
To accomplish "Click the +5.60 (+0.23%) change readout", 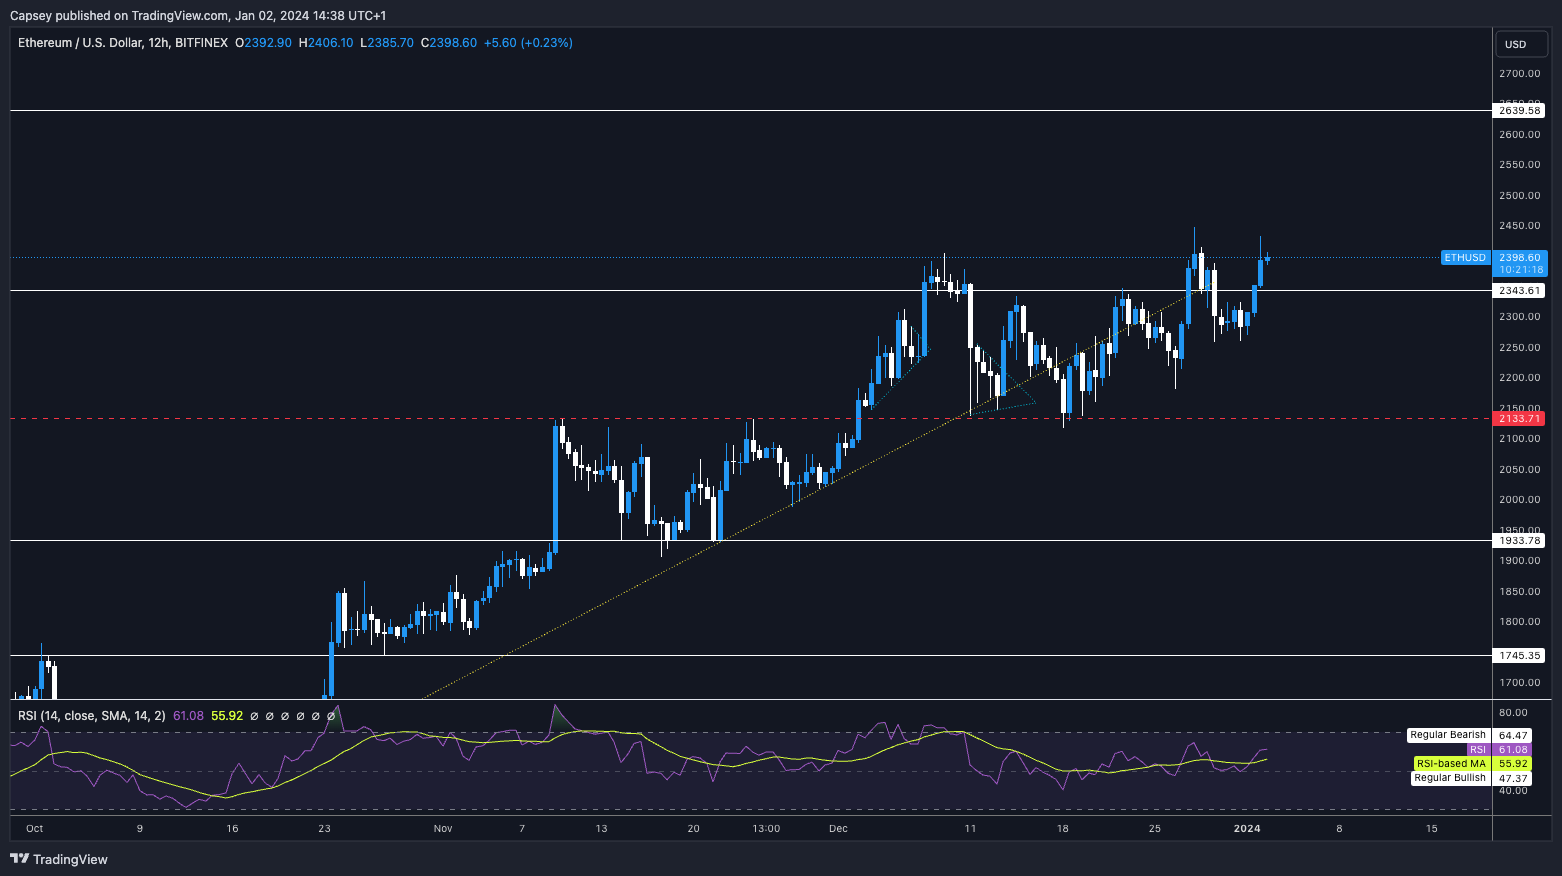I will (x=528, y=43).
